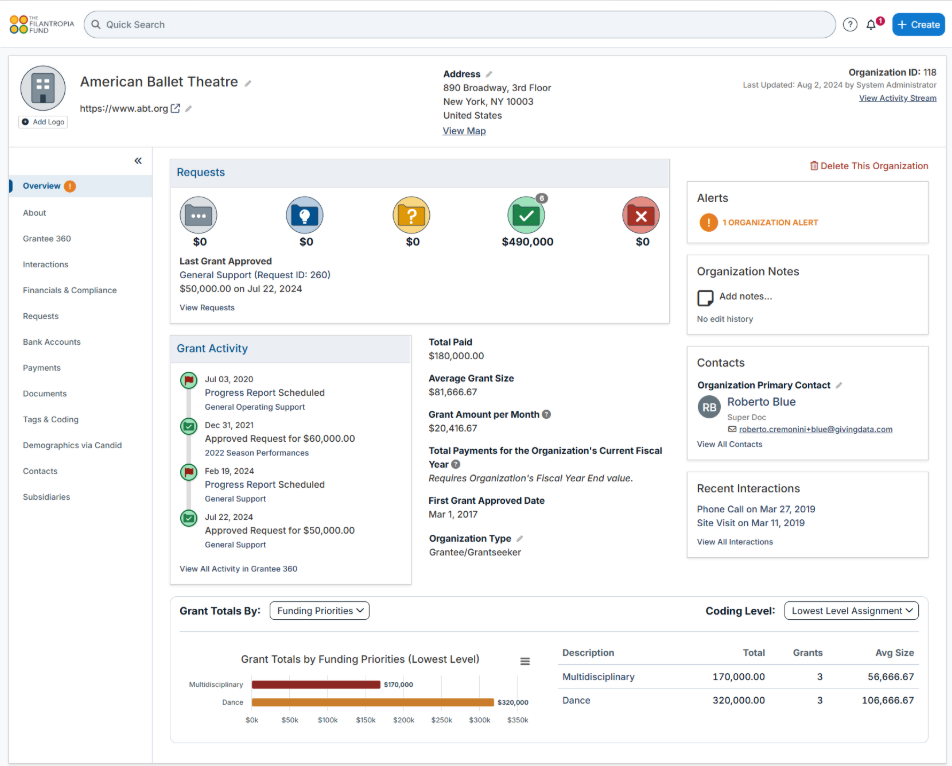Edit website URL pencil icon
Screen dimensions: 952x766
click(x=188, y=109)
